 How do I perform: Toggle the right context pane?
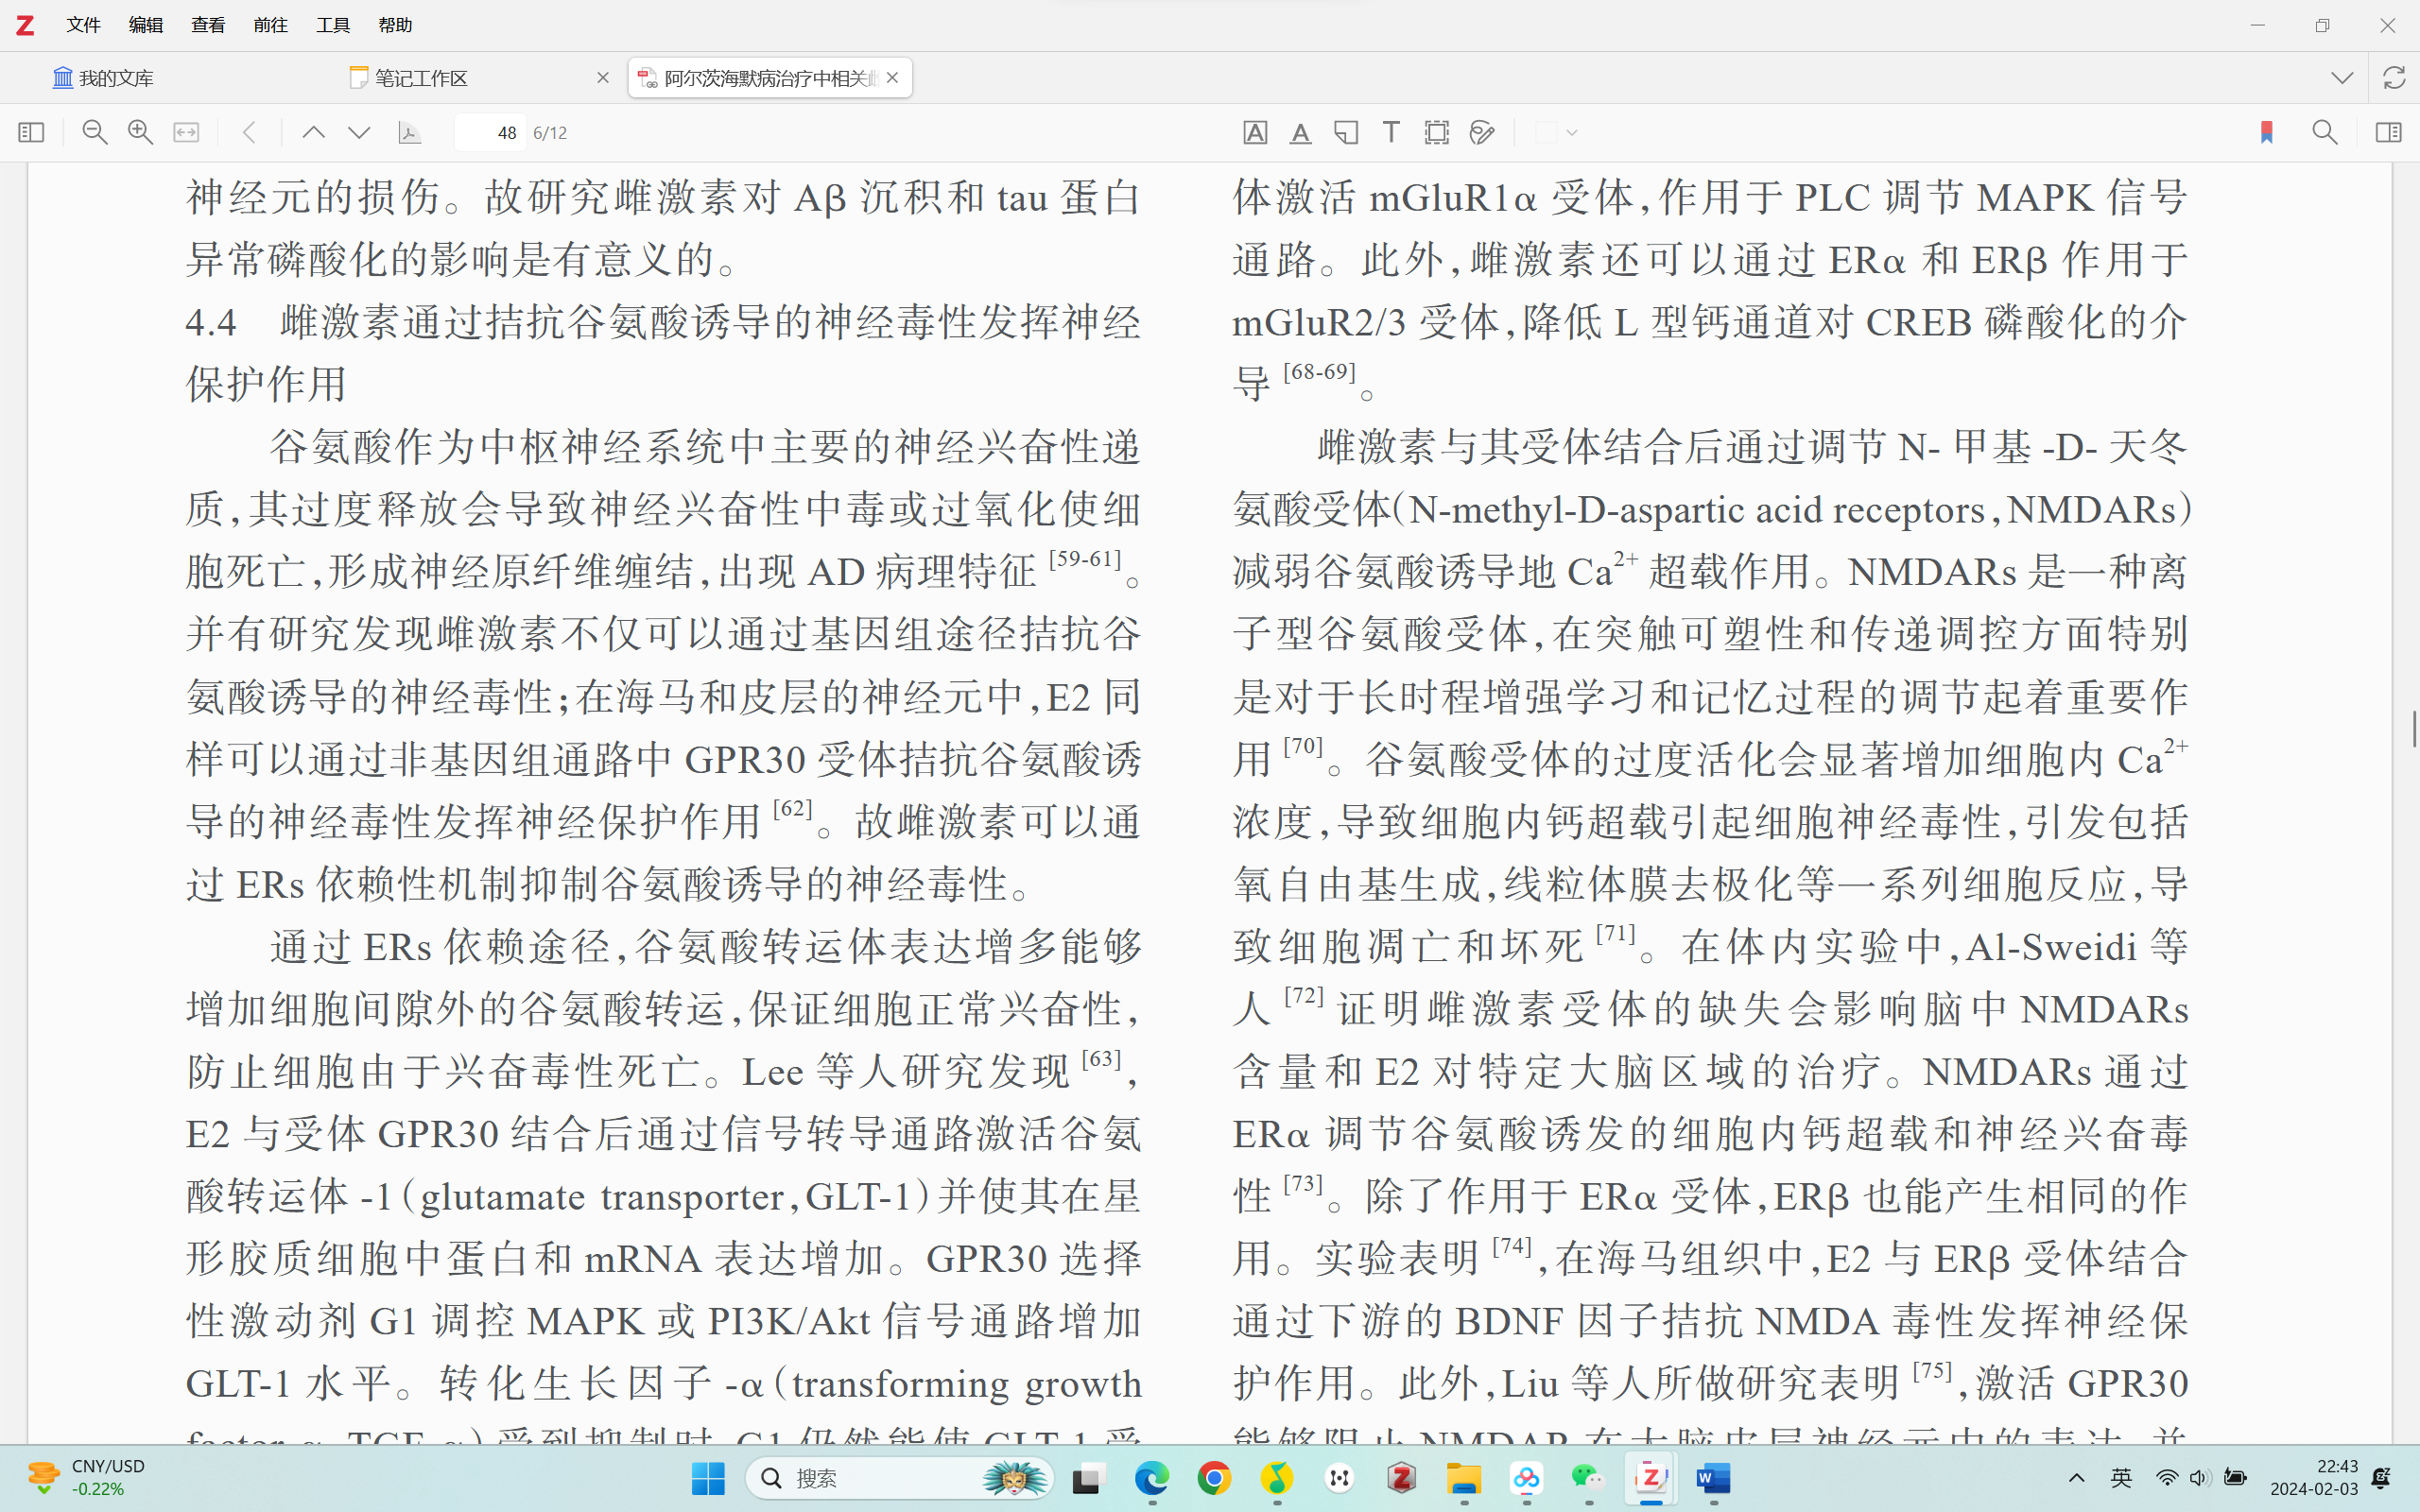click(2388, 132)
